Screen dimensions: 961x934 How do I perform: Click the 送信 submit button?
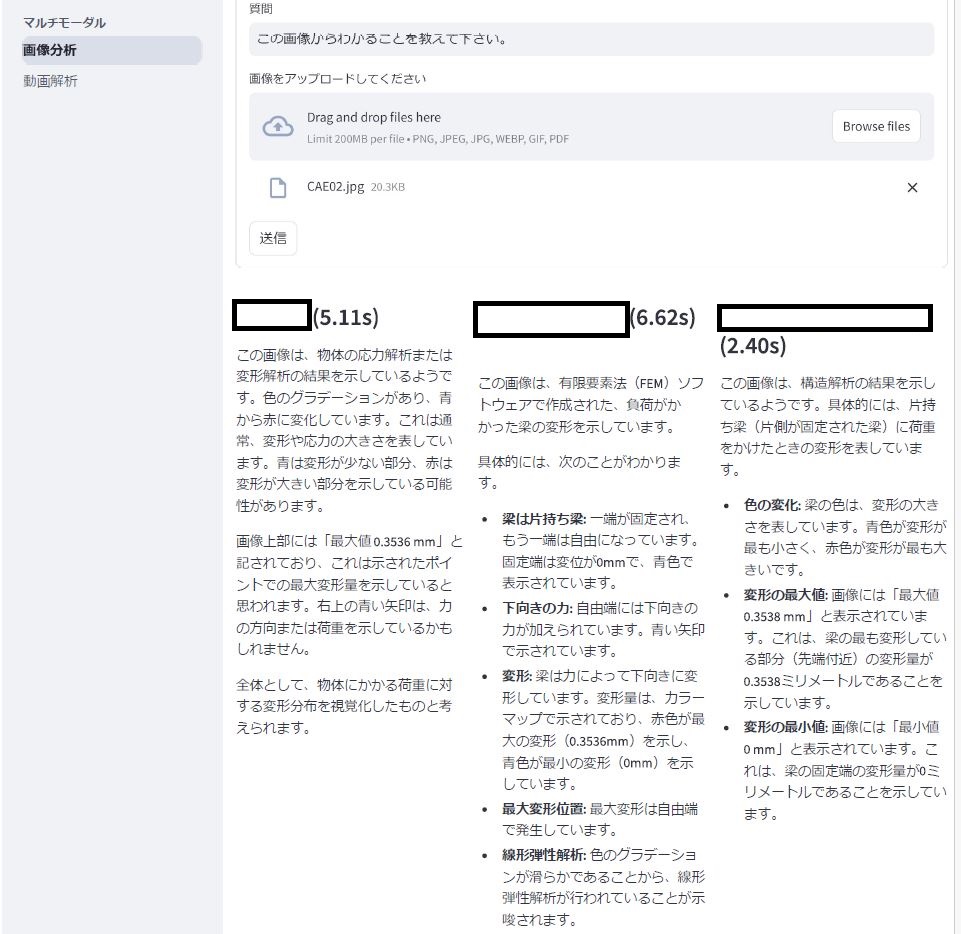[273, 238]
